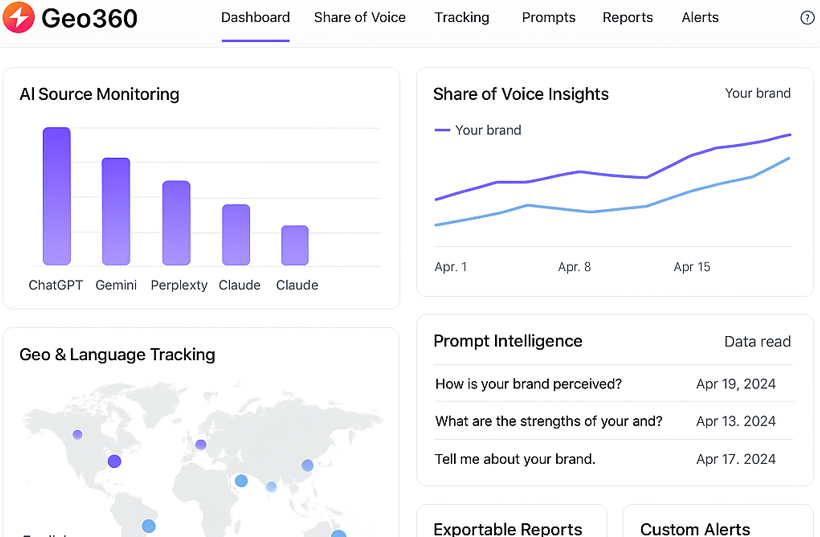Click the ChatGPT bar in chart
820x537 pixels.
[56, 196]
